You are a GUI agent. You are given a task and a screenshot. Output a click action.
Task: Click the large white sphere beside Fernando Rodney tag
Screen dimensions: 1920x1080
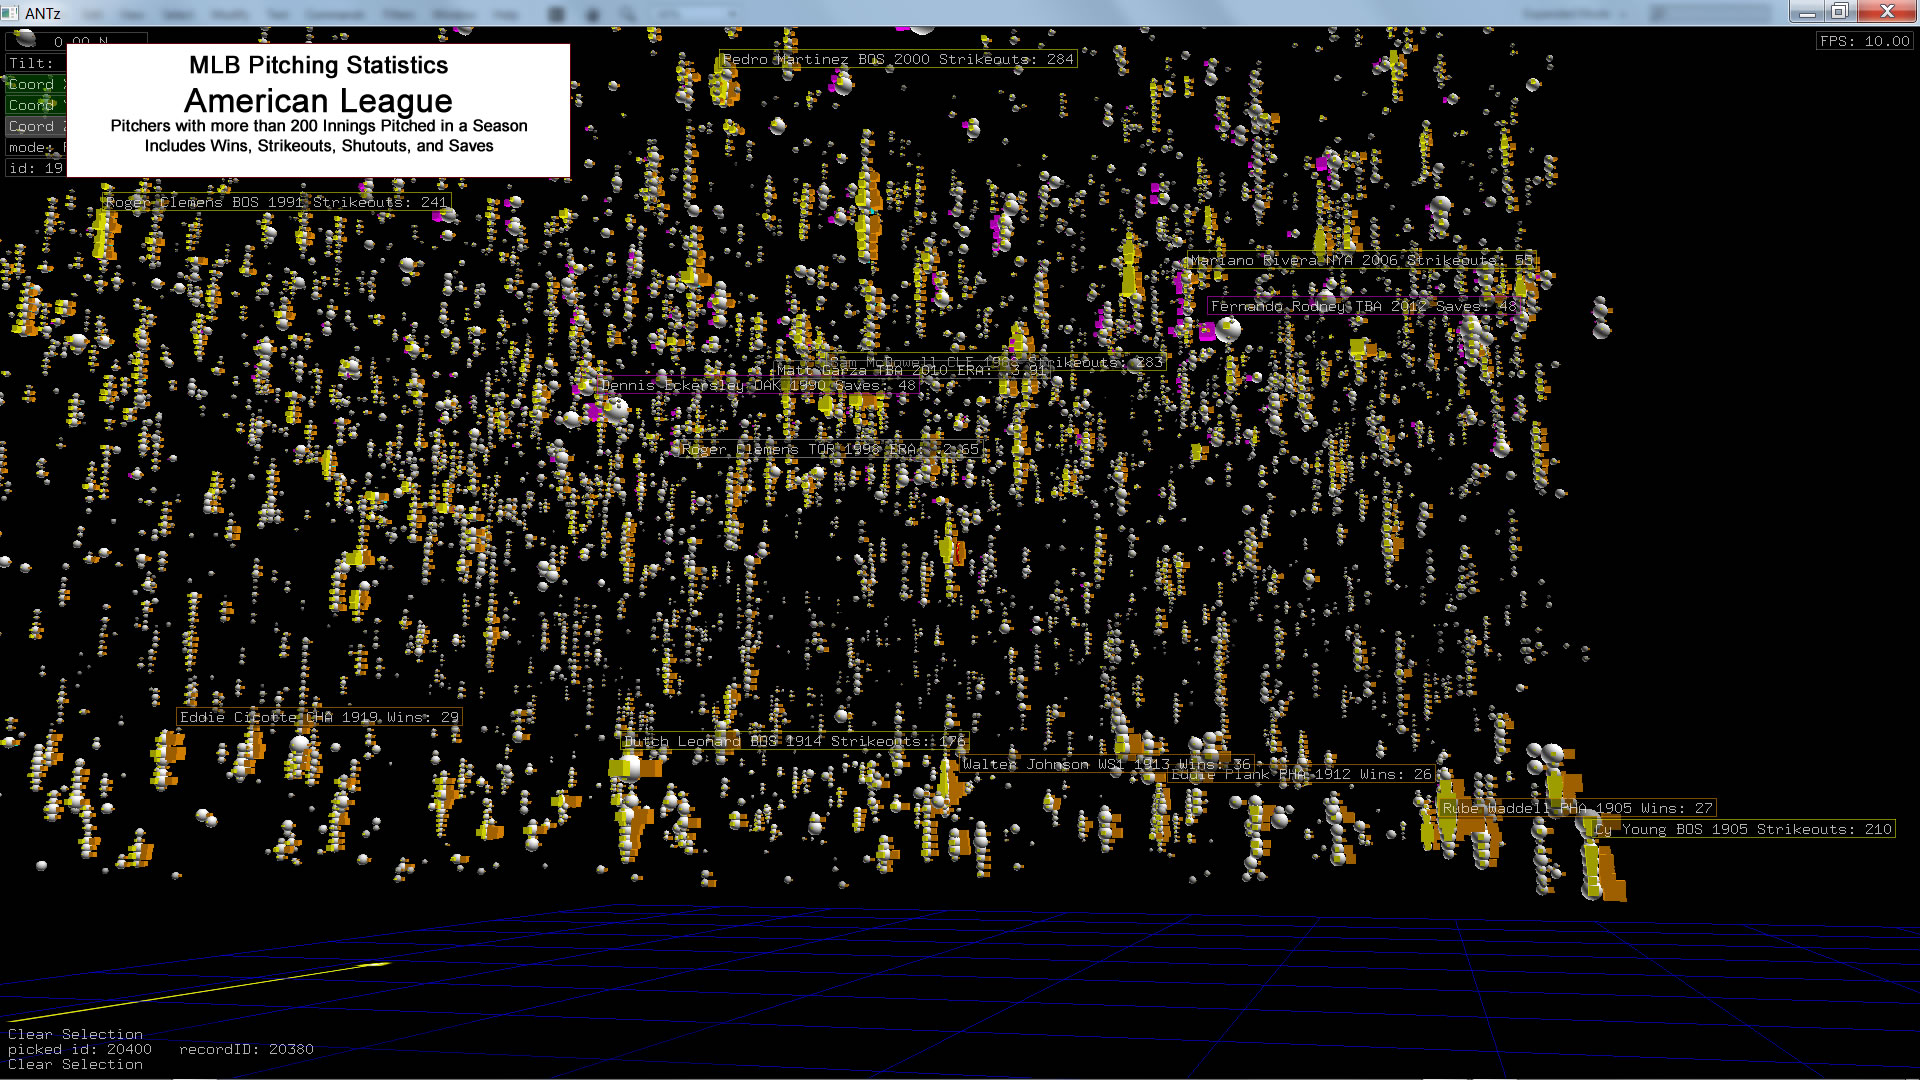[x=1228, y=329]
